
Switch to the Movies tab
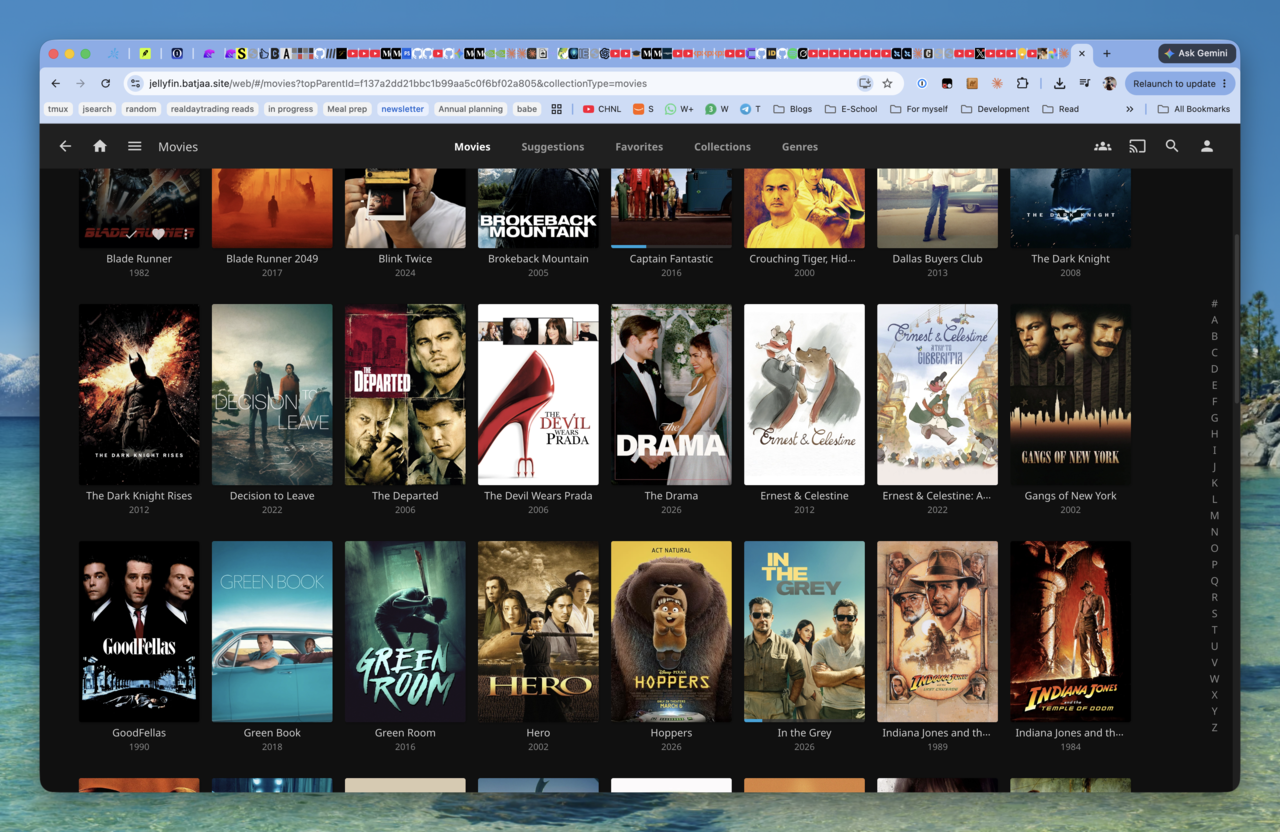point(472,147)
